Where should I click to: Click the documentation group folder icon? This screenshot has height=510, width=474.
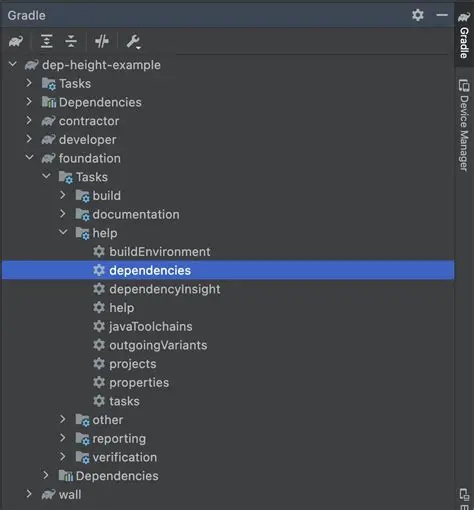click(x=82, y=215)
